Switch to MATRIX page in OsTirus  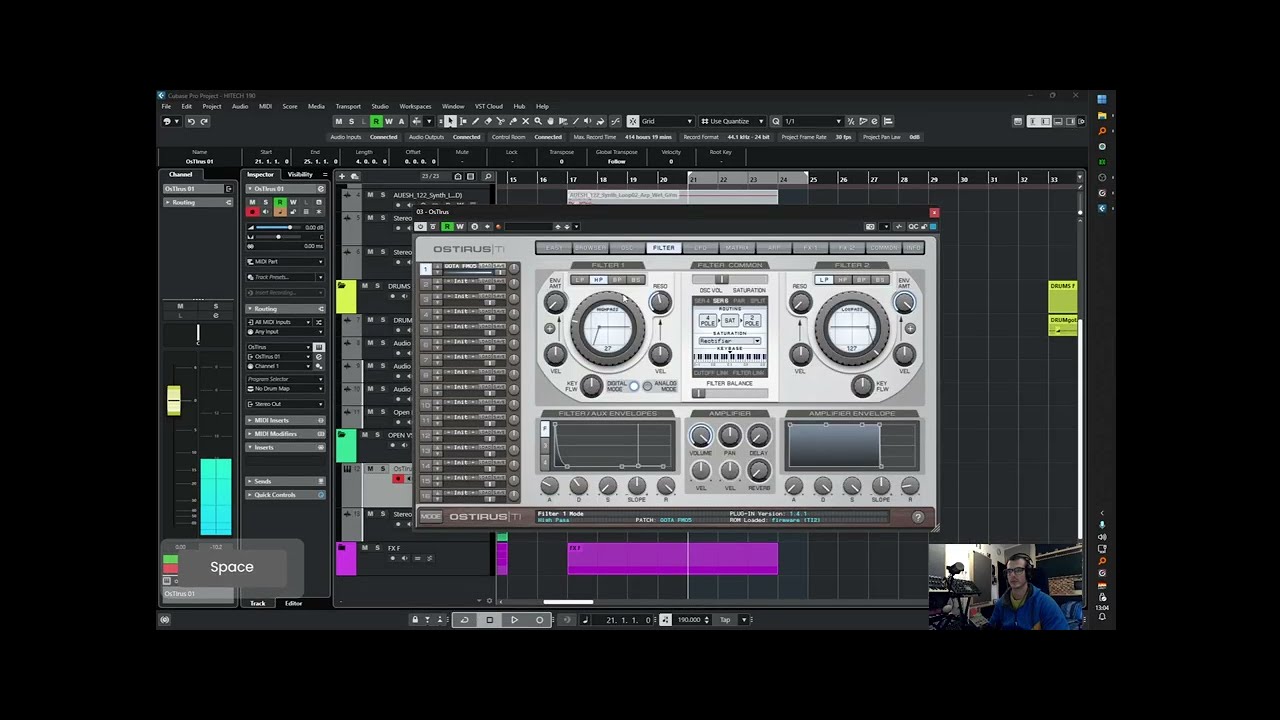(737, 247)
